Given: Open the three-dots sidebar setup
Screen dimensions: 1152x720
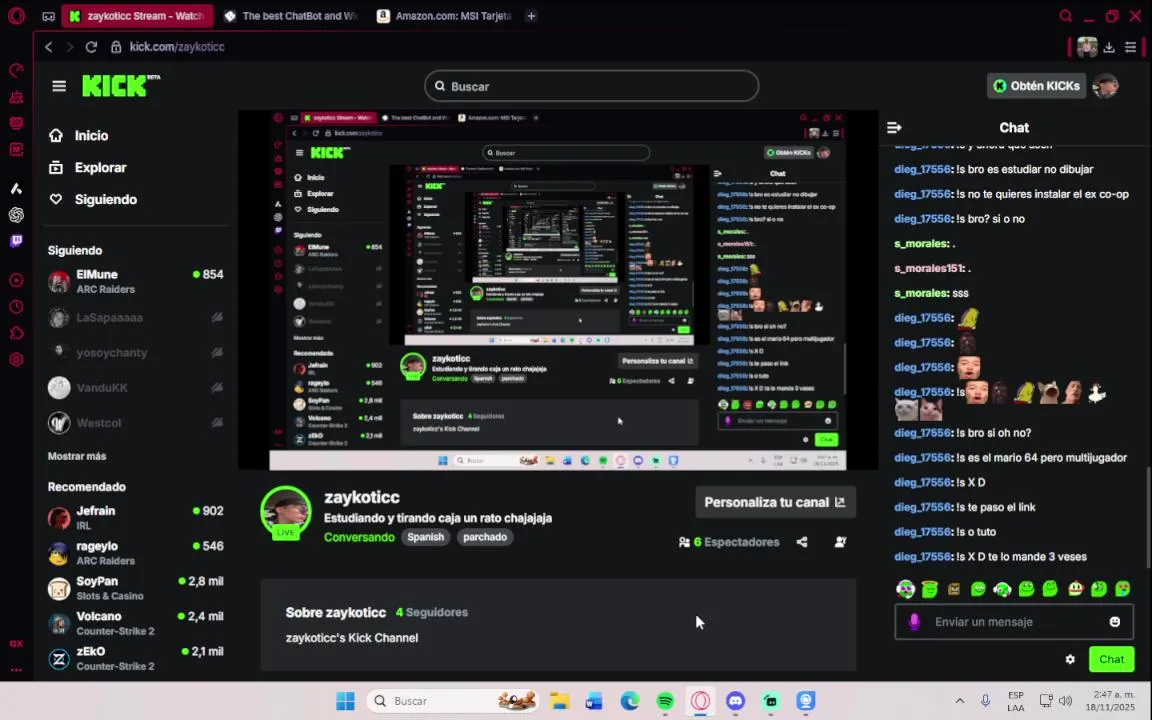Looking at the screenshot, I should point(16,669).
